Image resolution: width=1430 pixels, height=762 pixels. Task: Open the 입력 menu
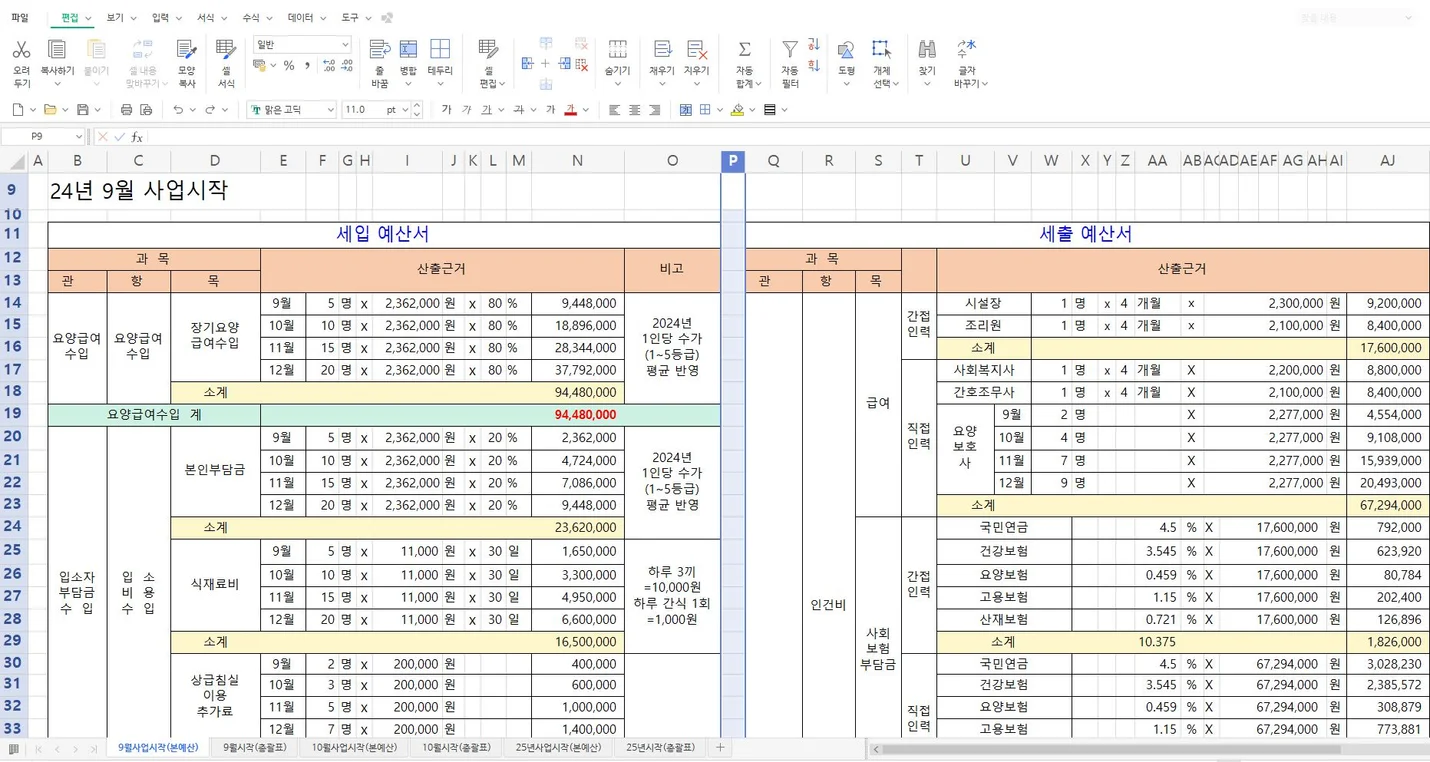(x=166, y=18)
